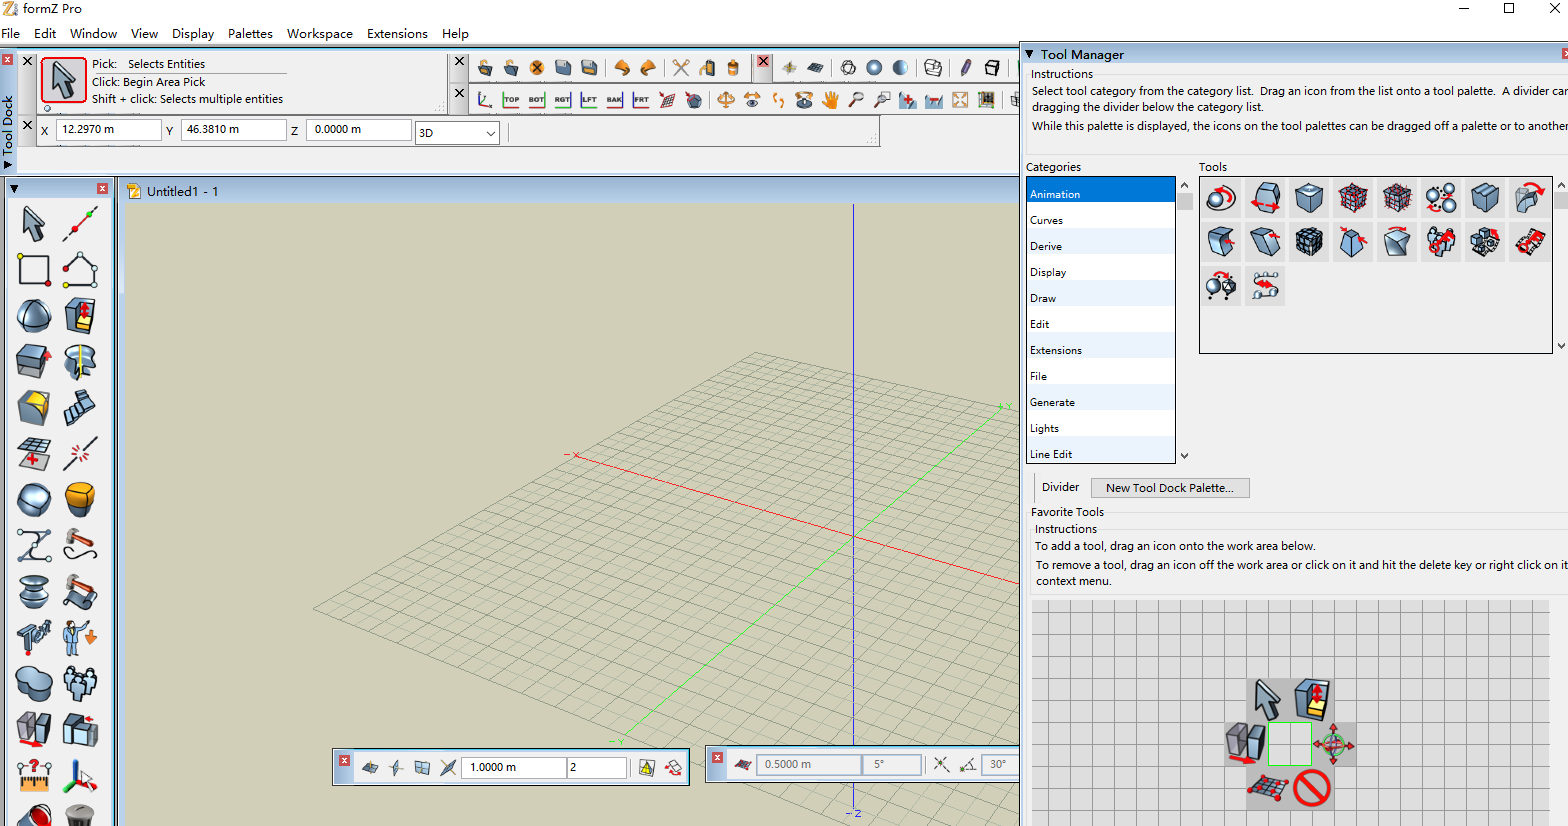Expand the Tool Dock arrow
This screenshot has width=1568, height=826.
[x=8, y=165]
